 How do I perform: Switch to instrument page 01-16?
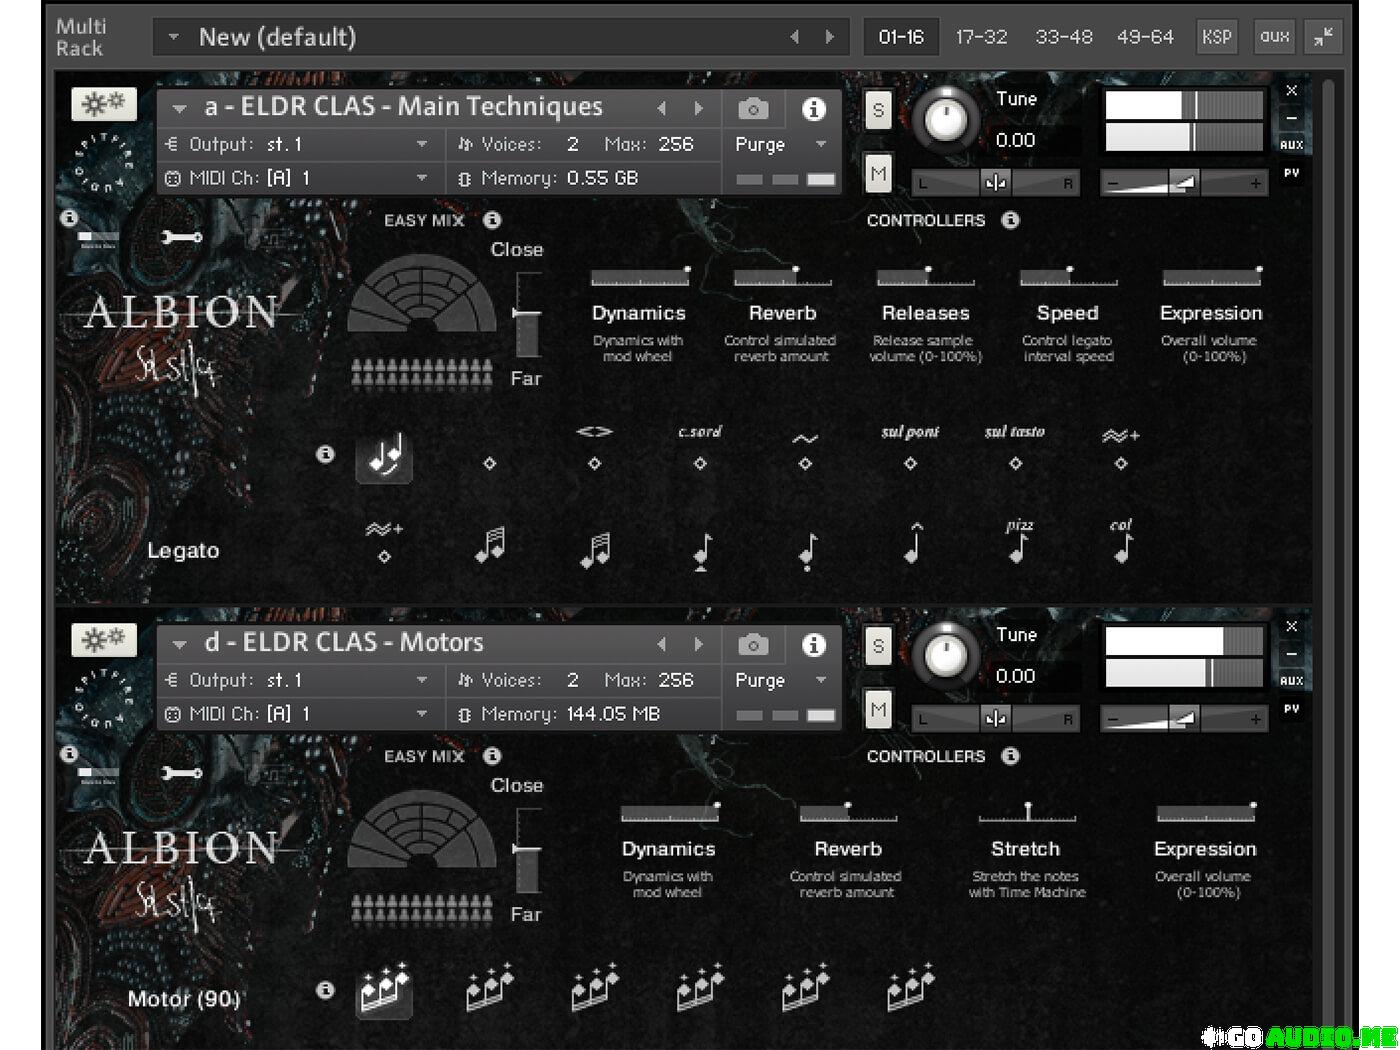click(x=901, y=37)
